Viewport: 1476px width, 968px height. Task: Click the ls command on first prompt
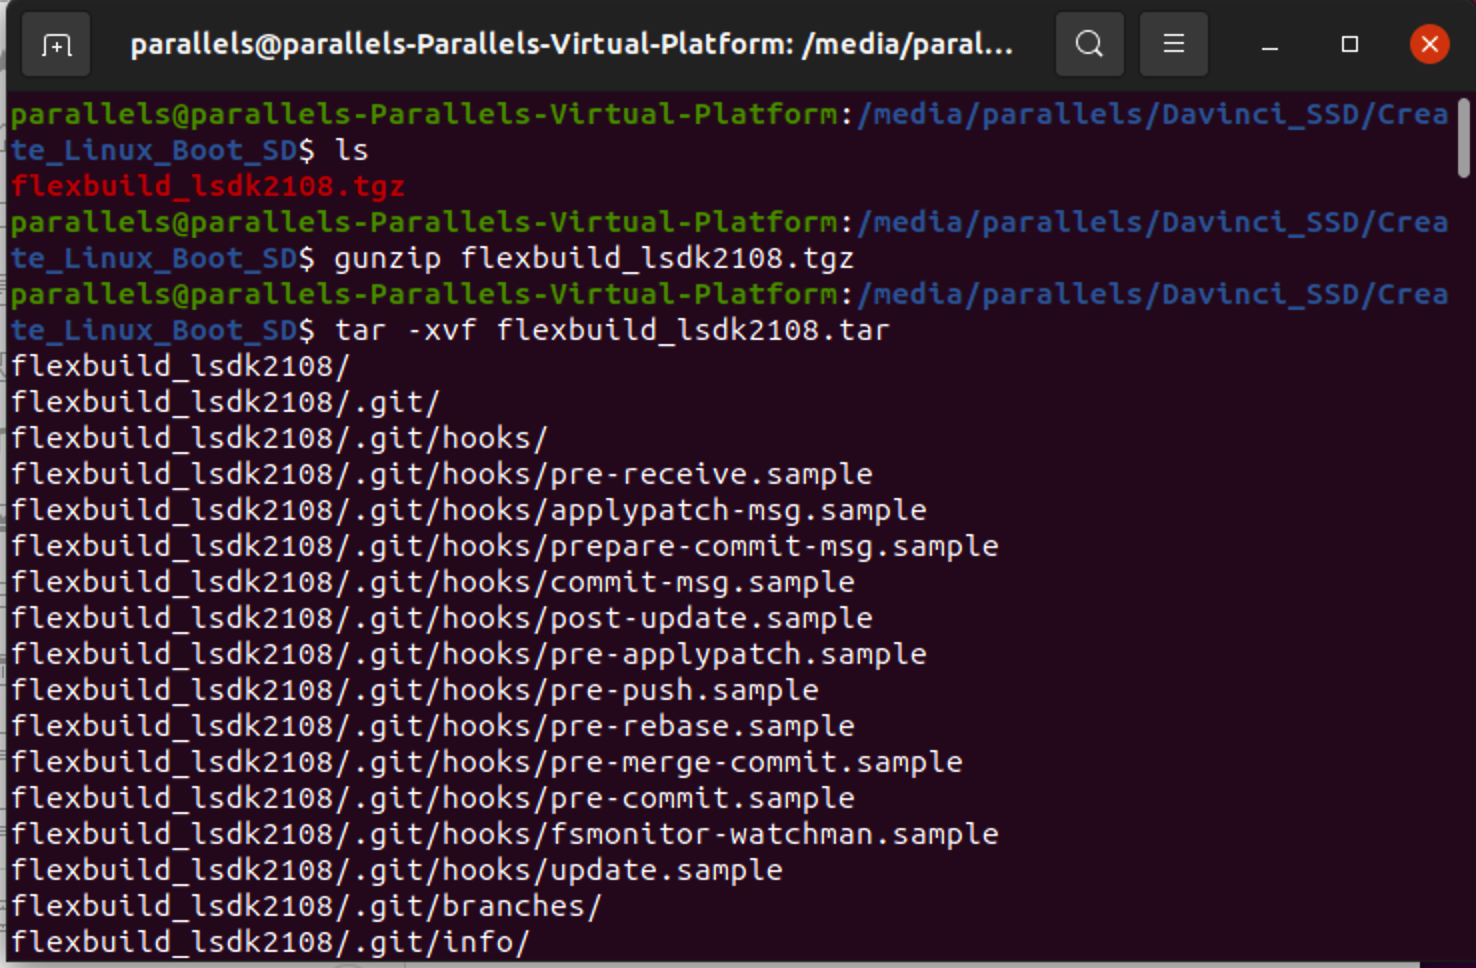click(351, 150)
